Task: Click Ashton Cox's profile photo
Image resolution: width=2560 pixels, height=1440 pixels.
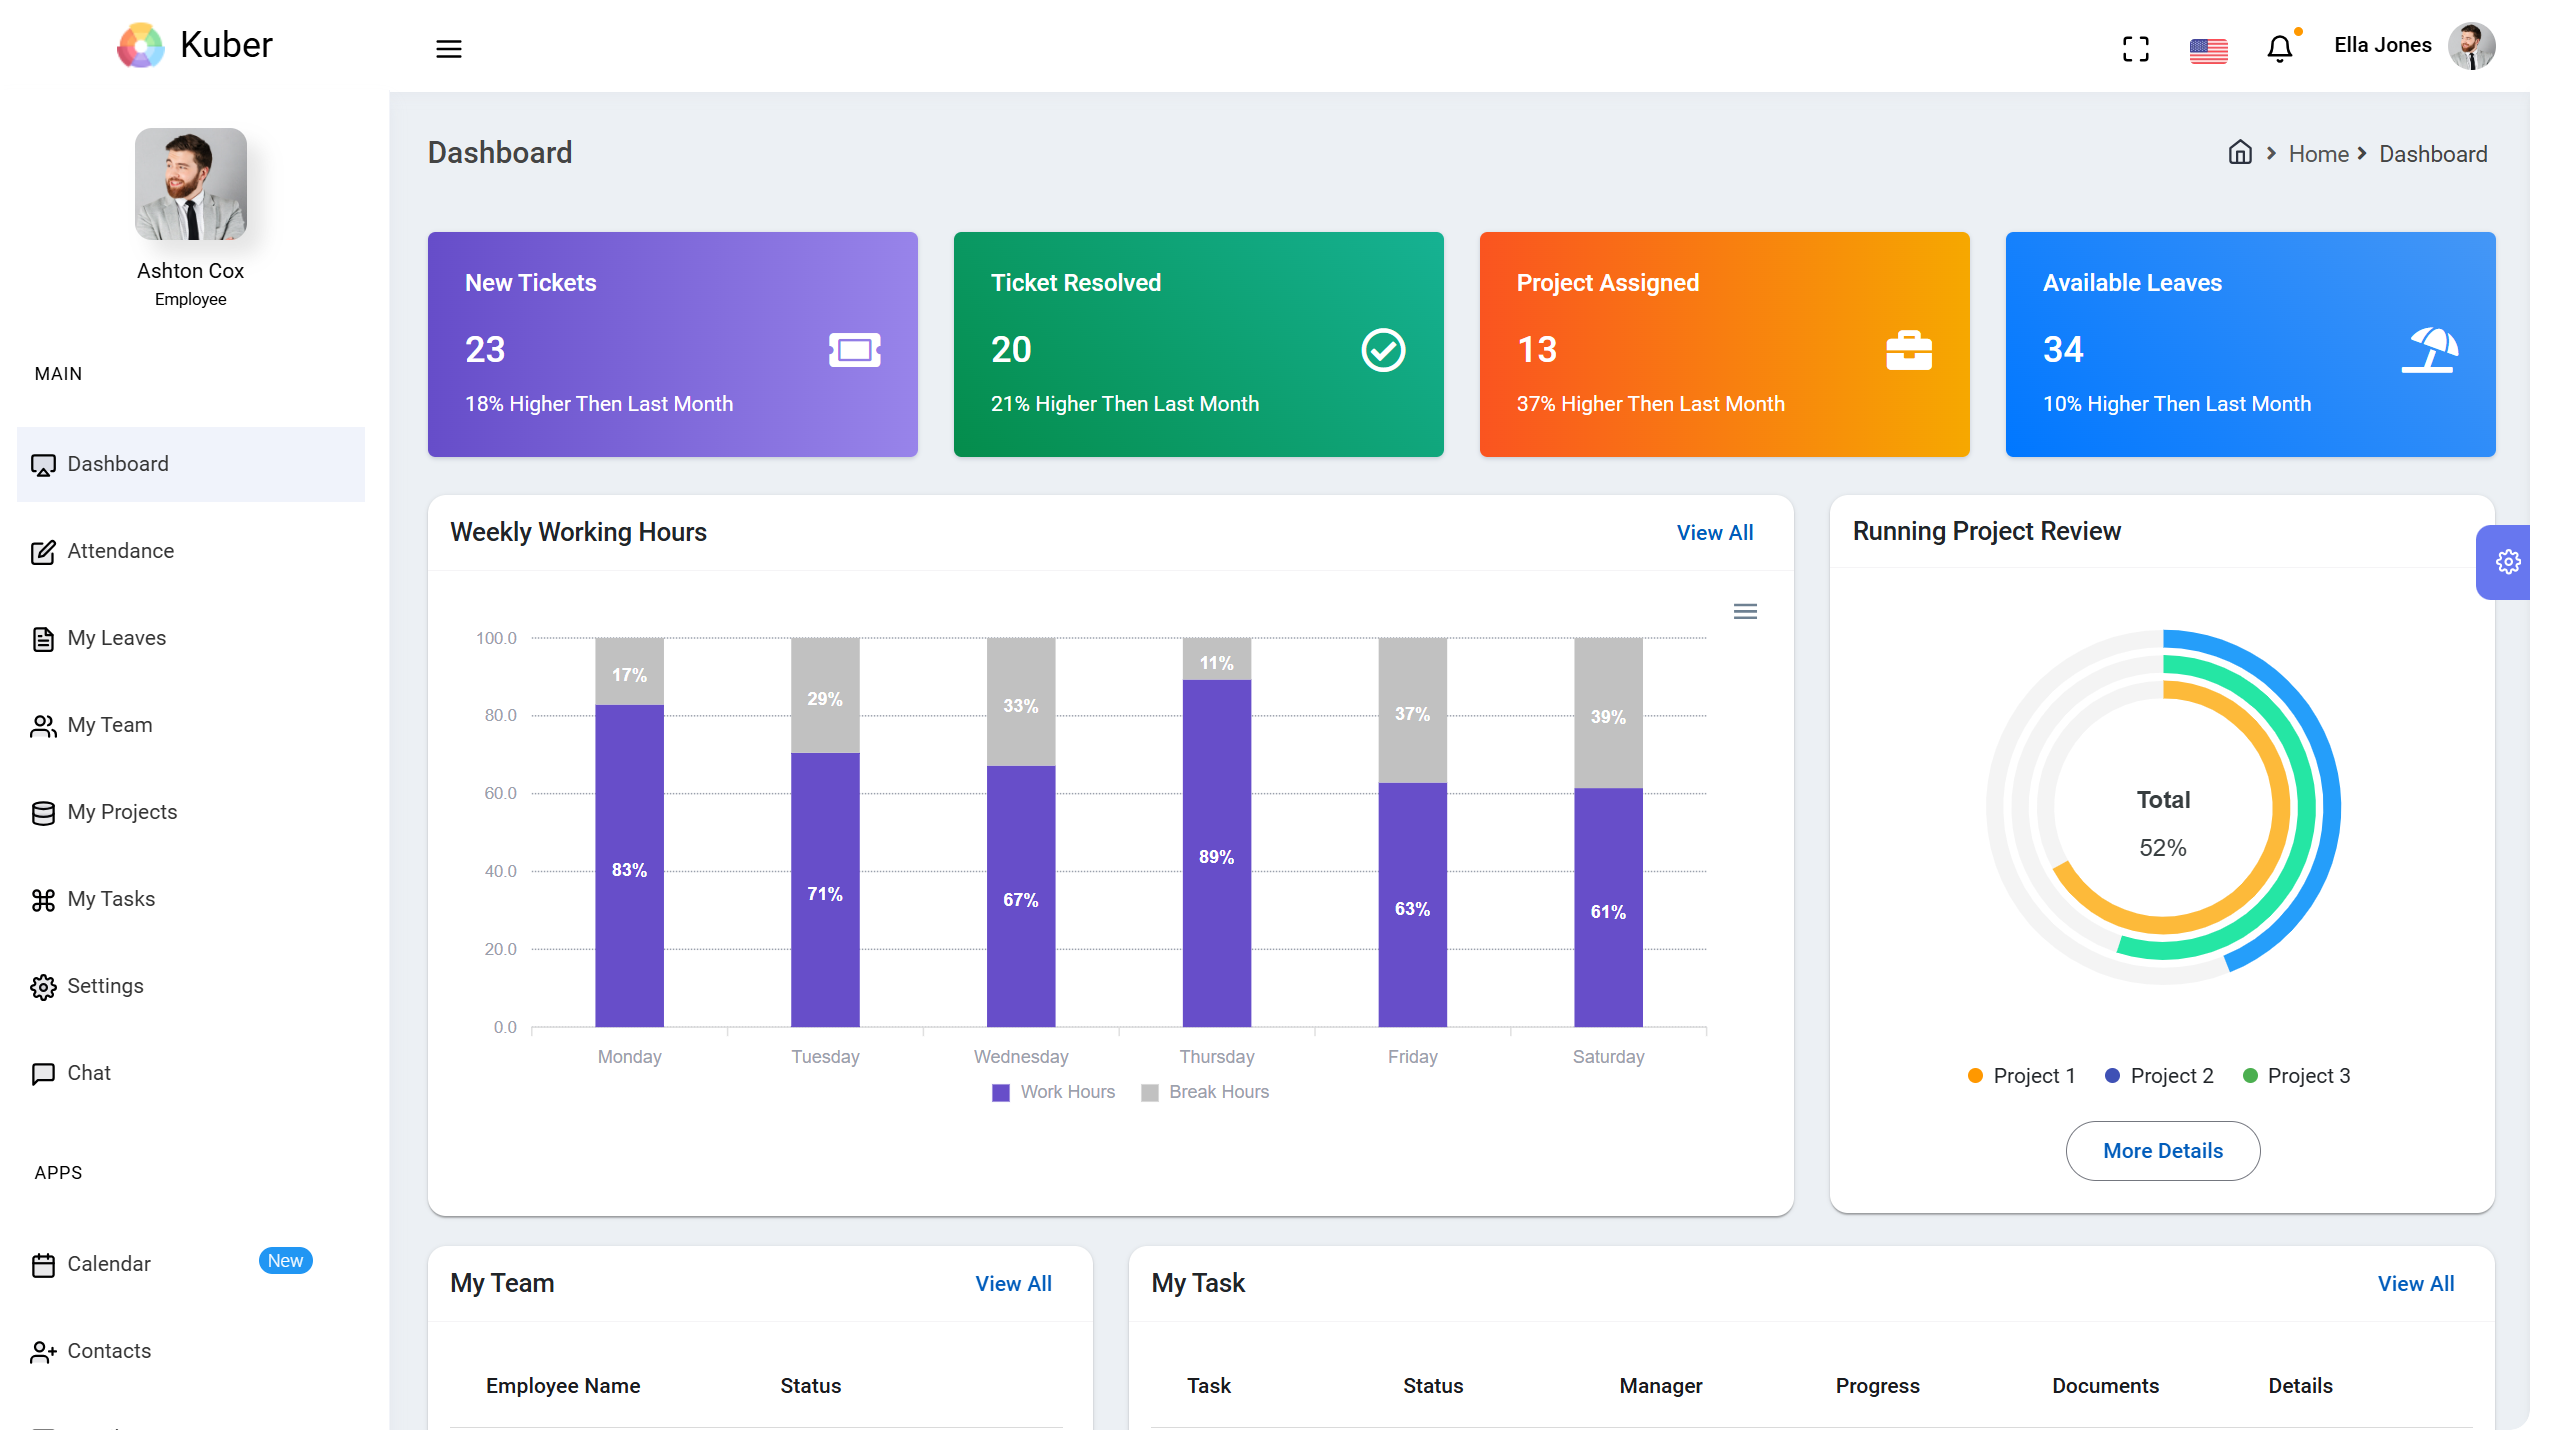Action: [190, 184]
